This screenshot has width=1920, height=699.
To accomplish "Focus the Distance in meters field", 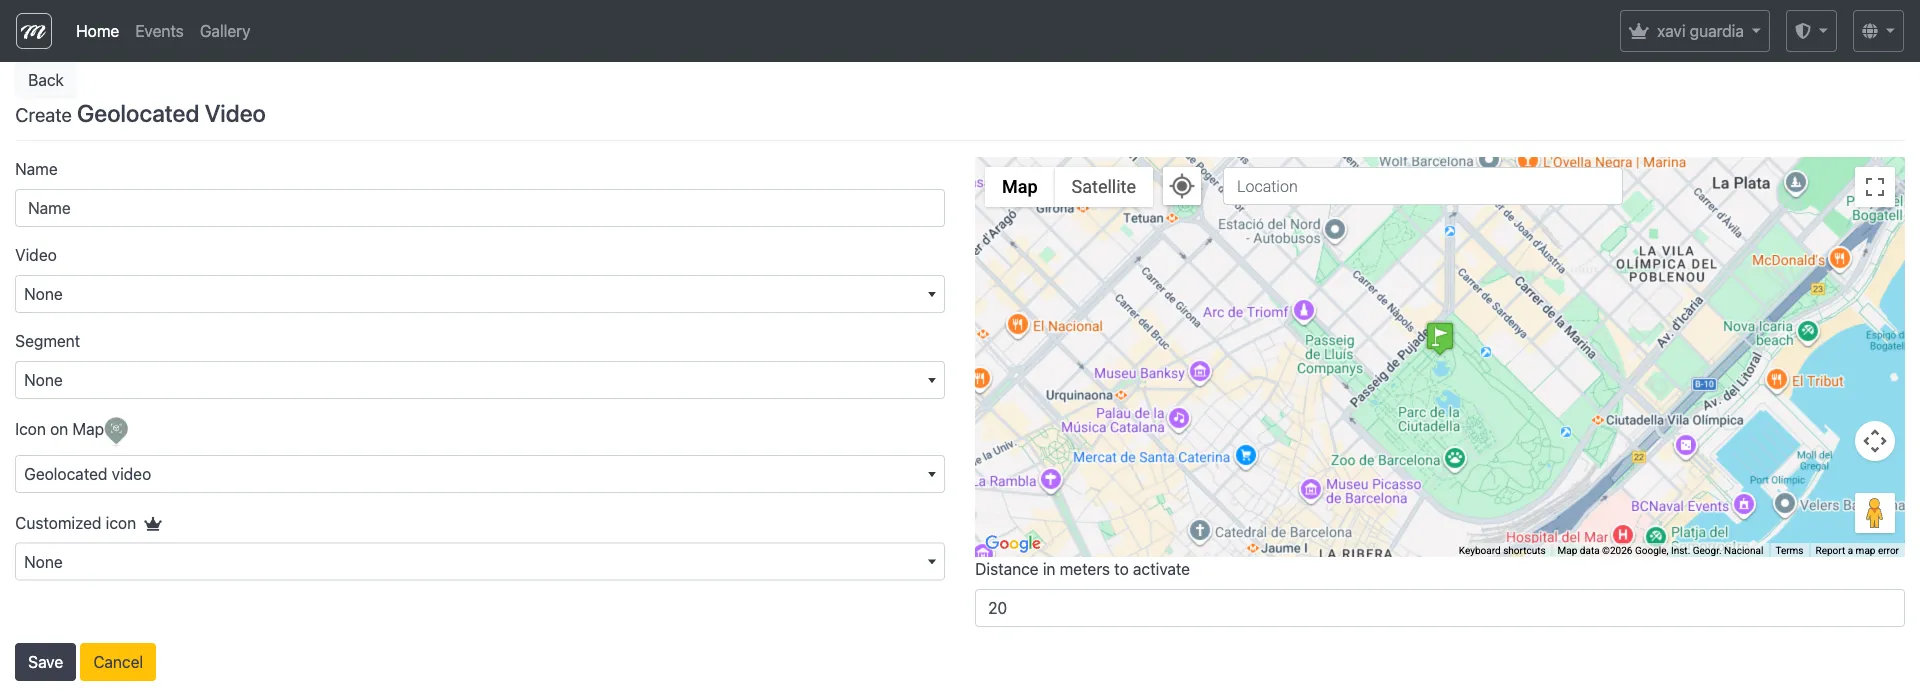I will click(1439, 608).
